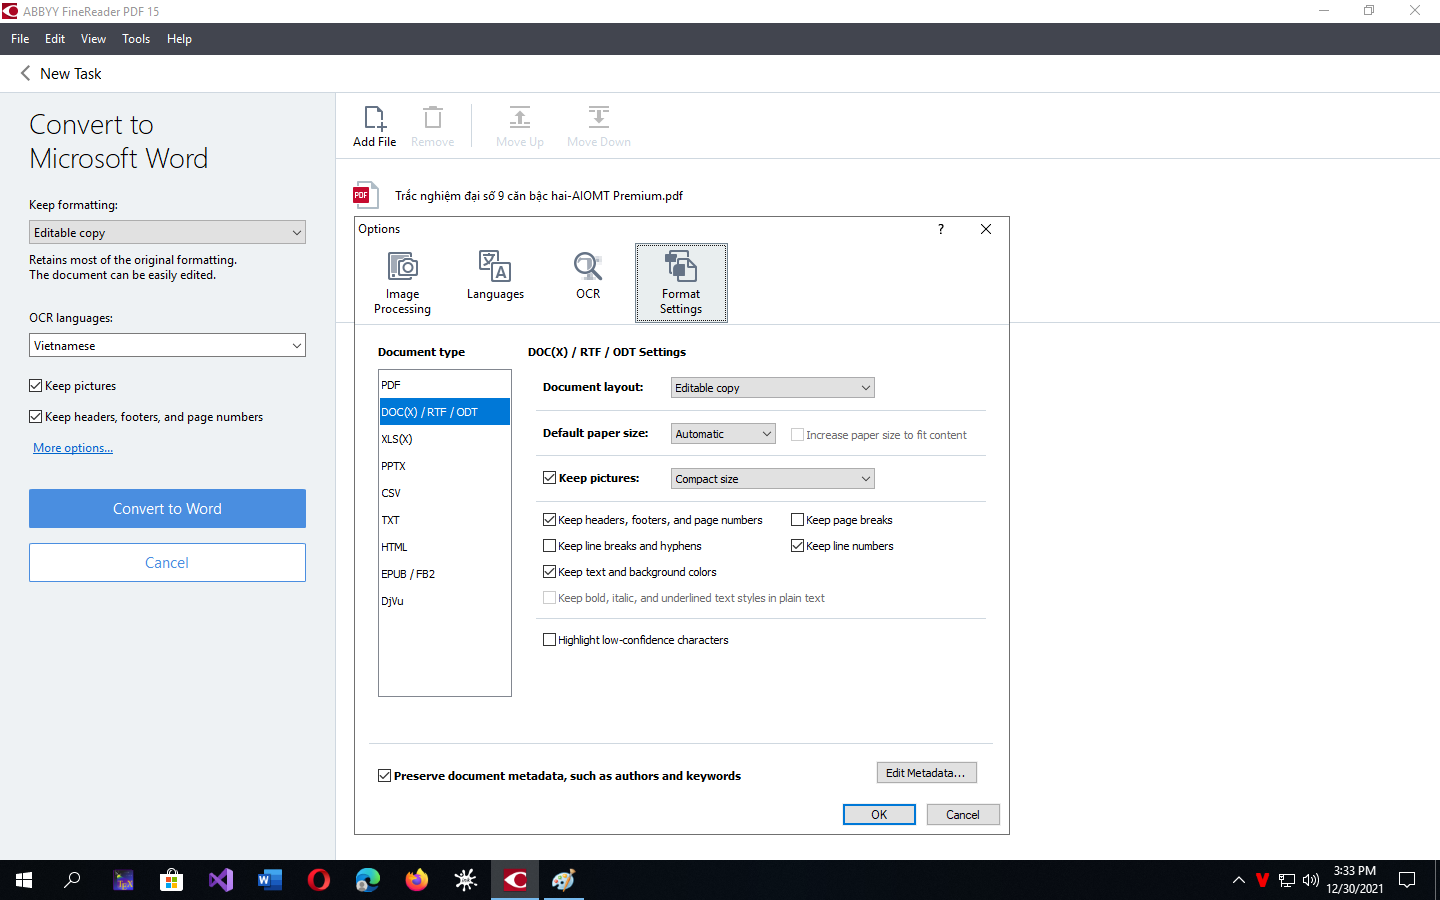Select DjVu document type
Image resolution: width=1440 pixels, height=900 pixels.
click(444, 601)
